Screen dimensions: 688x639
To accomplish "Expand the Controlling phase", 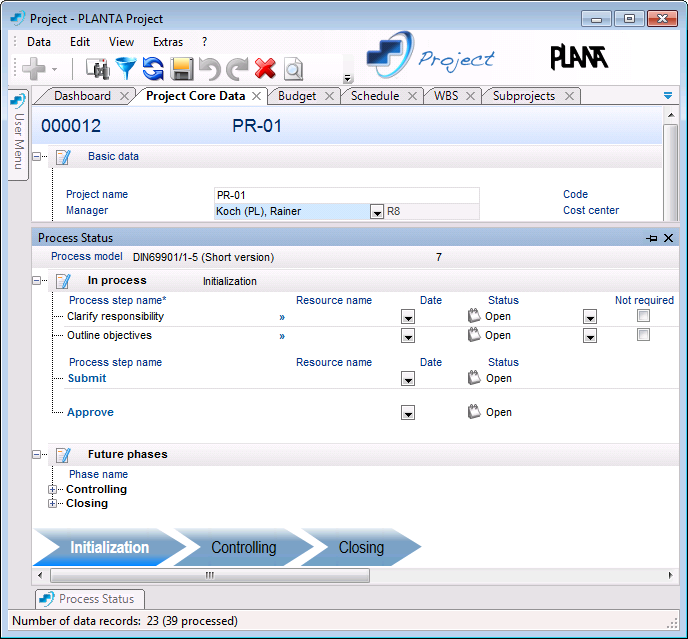I will coord(52,489).
